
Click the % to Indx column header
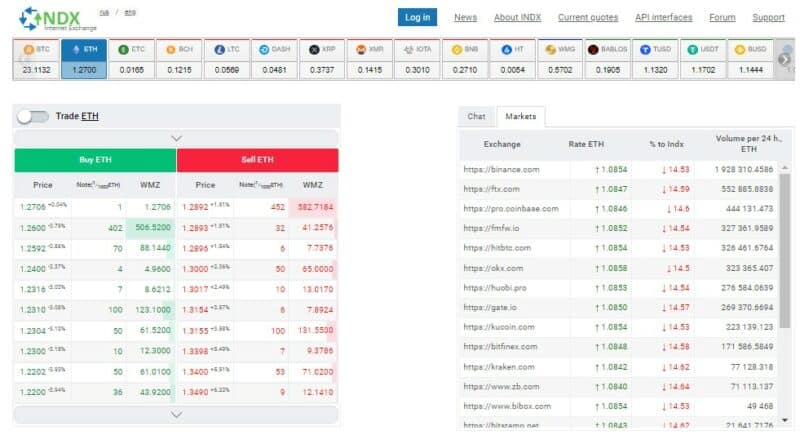click(x=666, y=144)
